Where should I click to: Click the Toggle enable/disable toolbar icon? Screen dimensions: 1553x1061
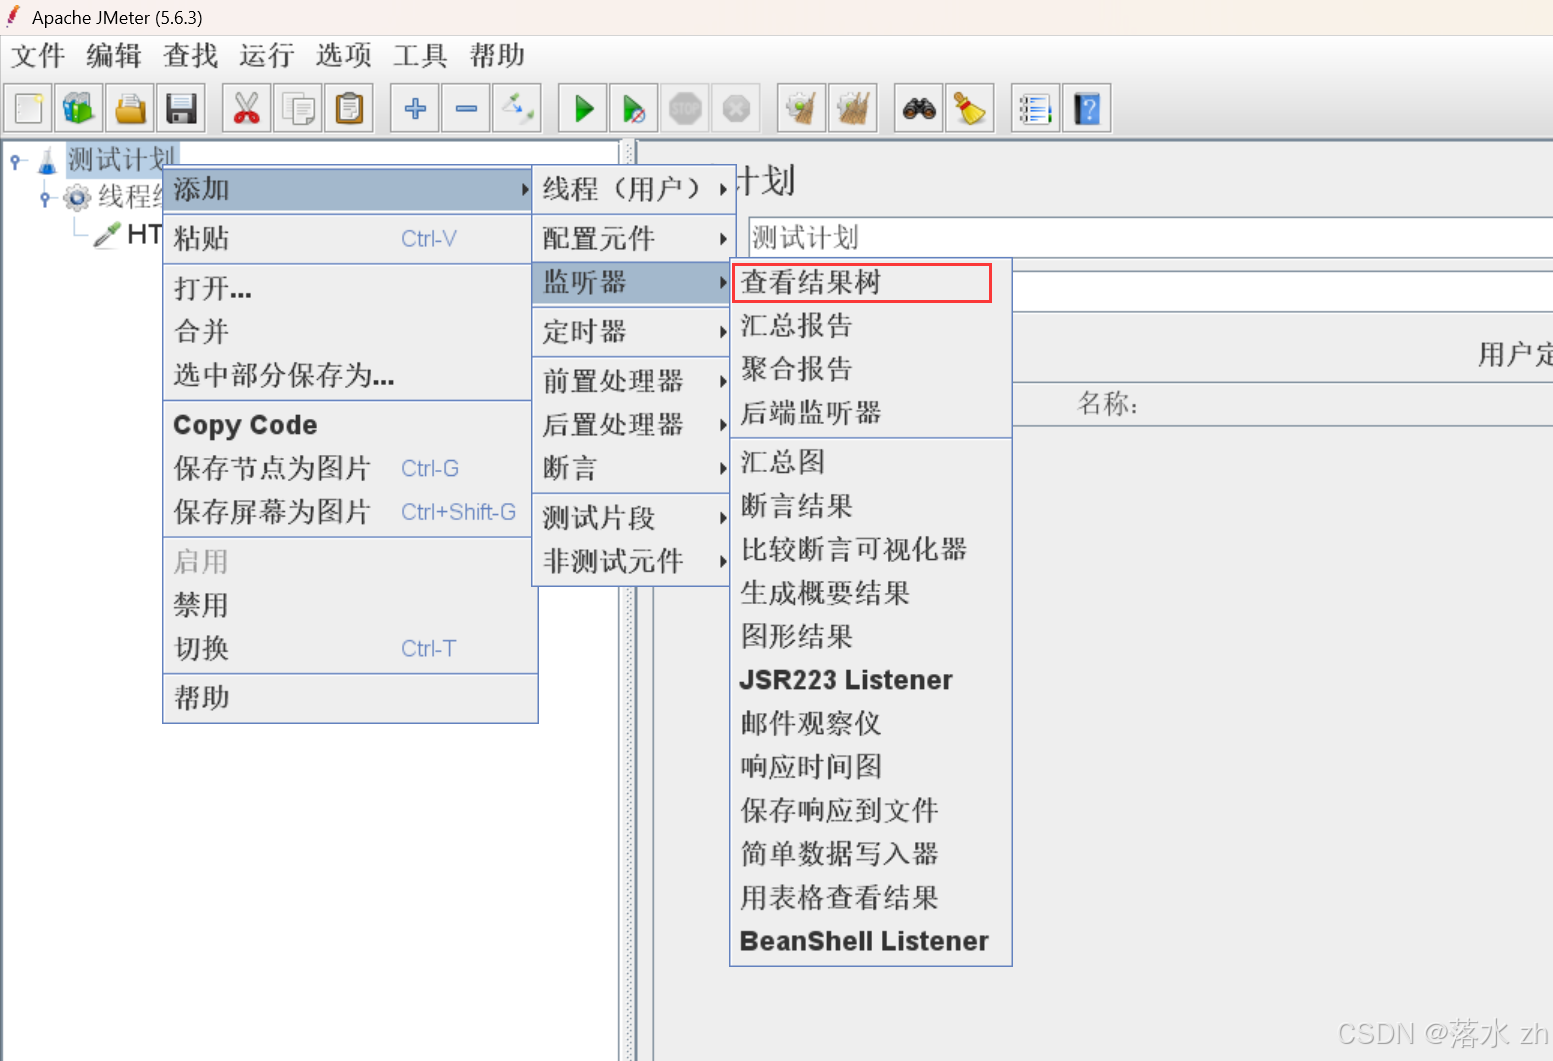coord(517,108)
